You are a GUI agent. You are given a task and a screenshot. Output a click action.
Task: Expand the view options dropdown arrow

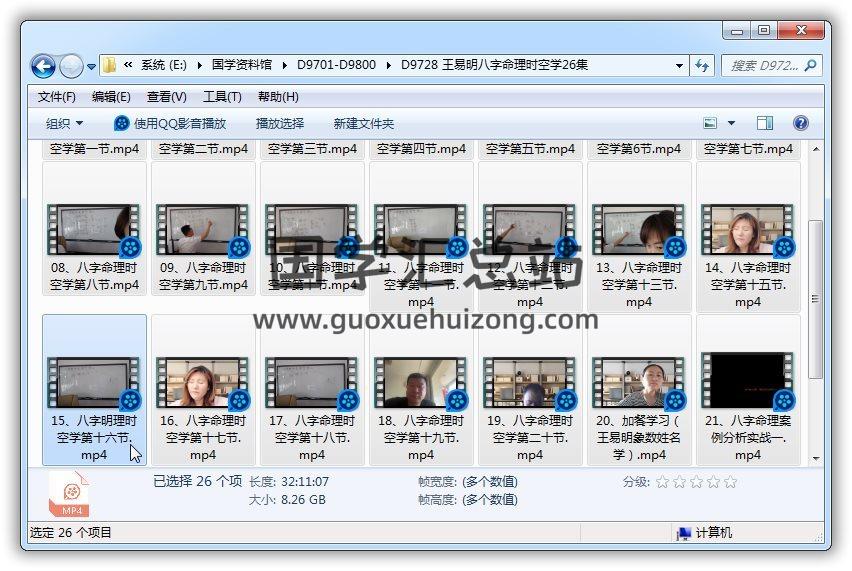[x=731, y=123]
